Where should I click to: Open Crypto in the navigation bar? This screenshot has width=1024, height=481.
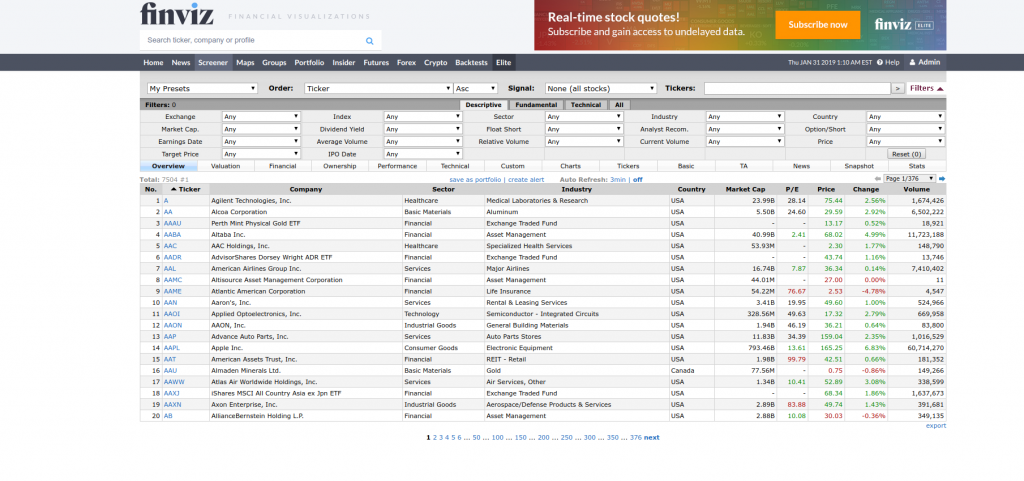[x=436, y=63]
